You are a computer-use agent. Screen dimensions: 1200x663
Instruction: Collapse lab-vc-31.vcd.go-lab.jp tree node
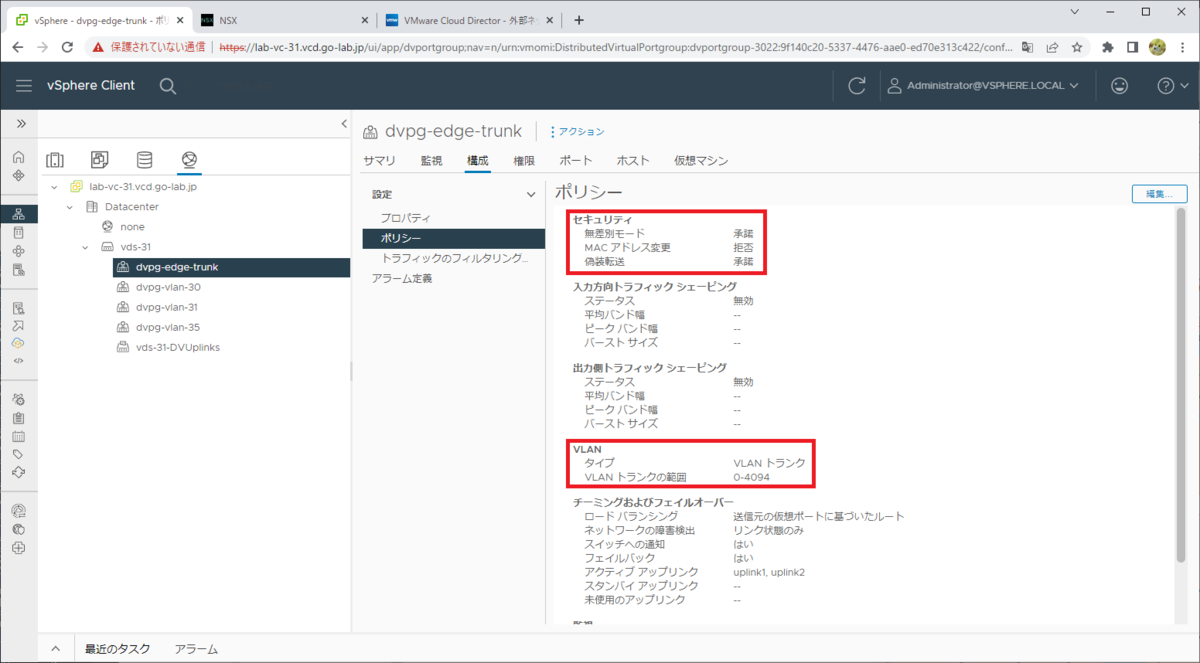click(54, 187)
